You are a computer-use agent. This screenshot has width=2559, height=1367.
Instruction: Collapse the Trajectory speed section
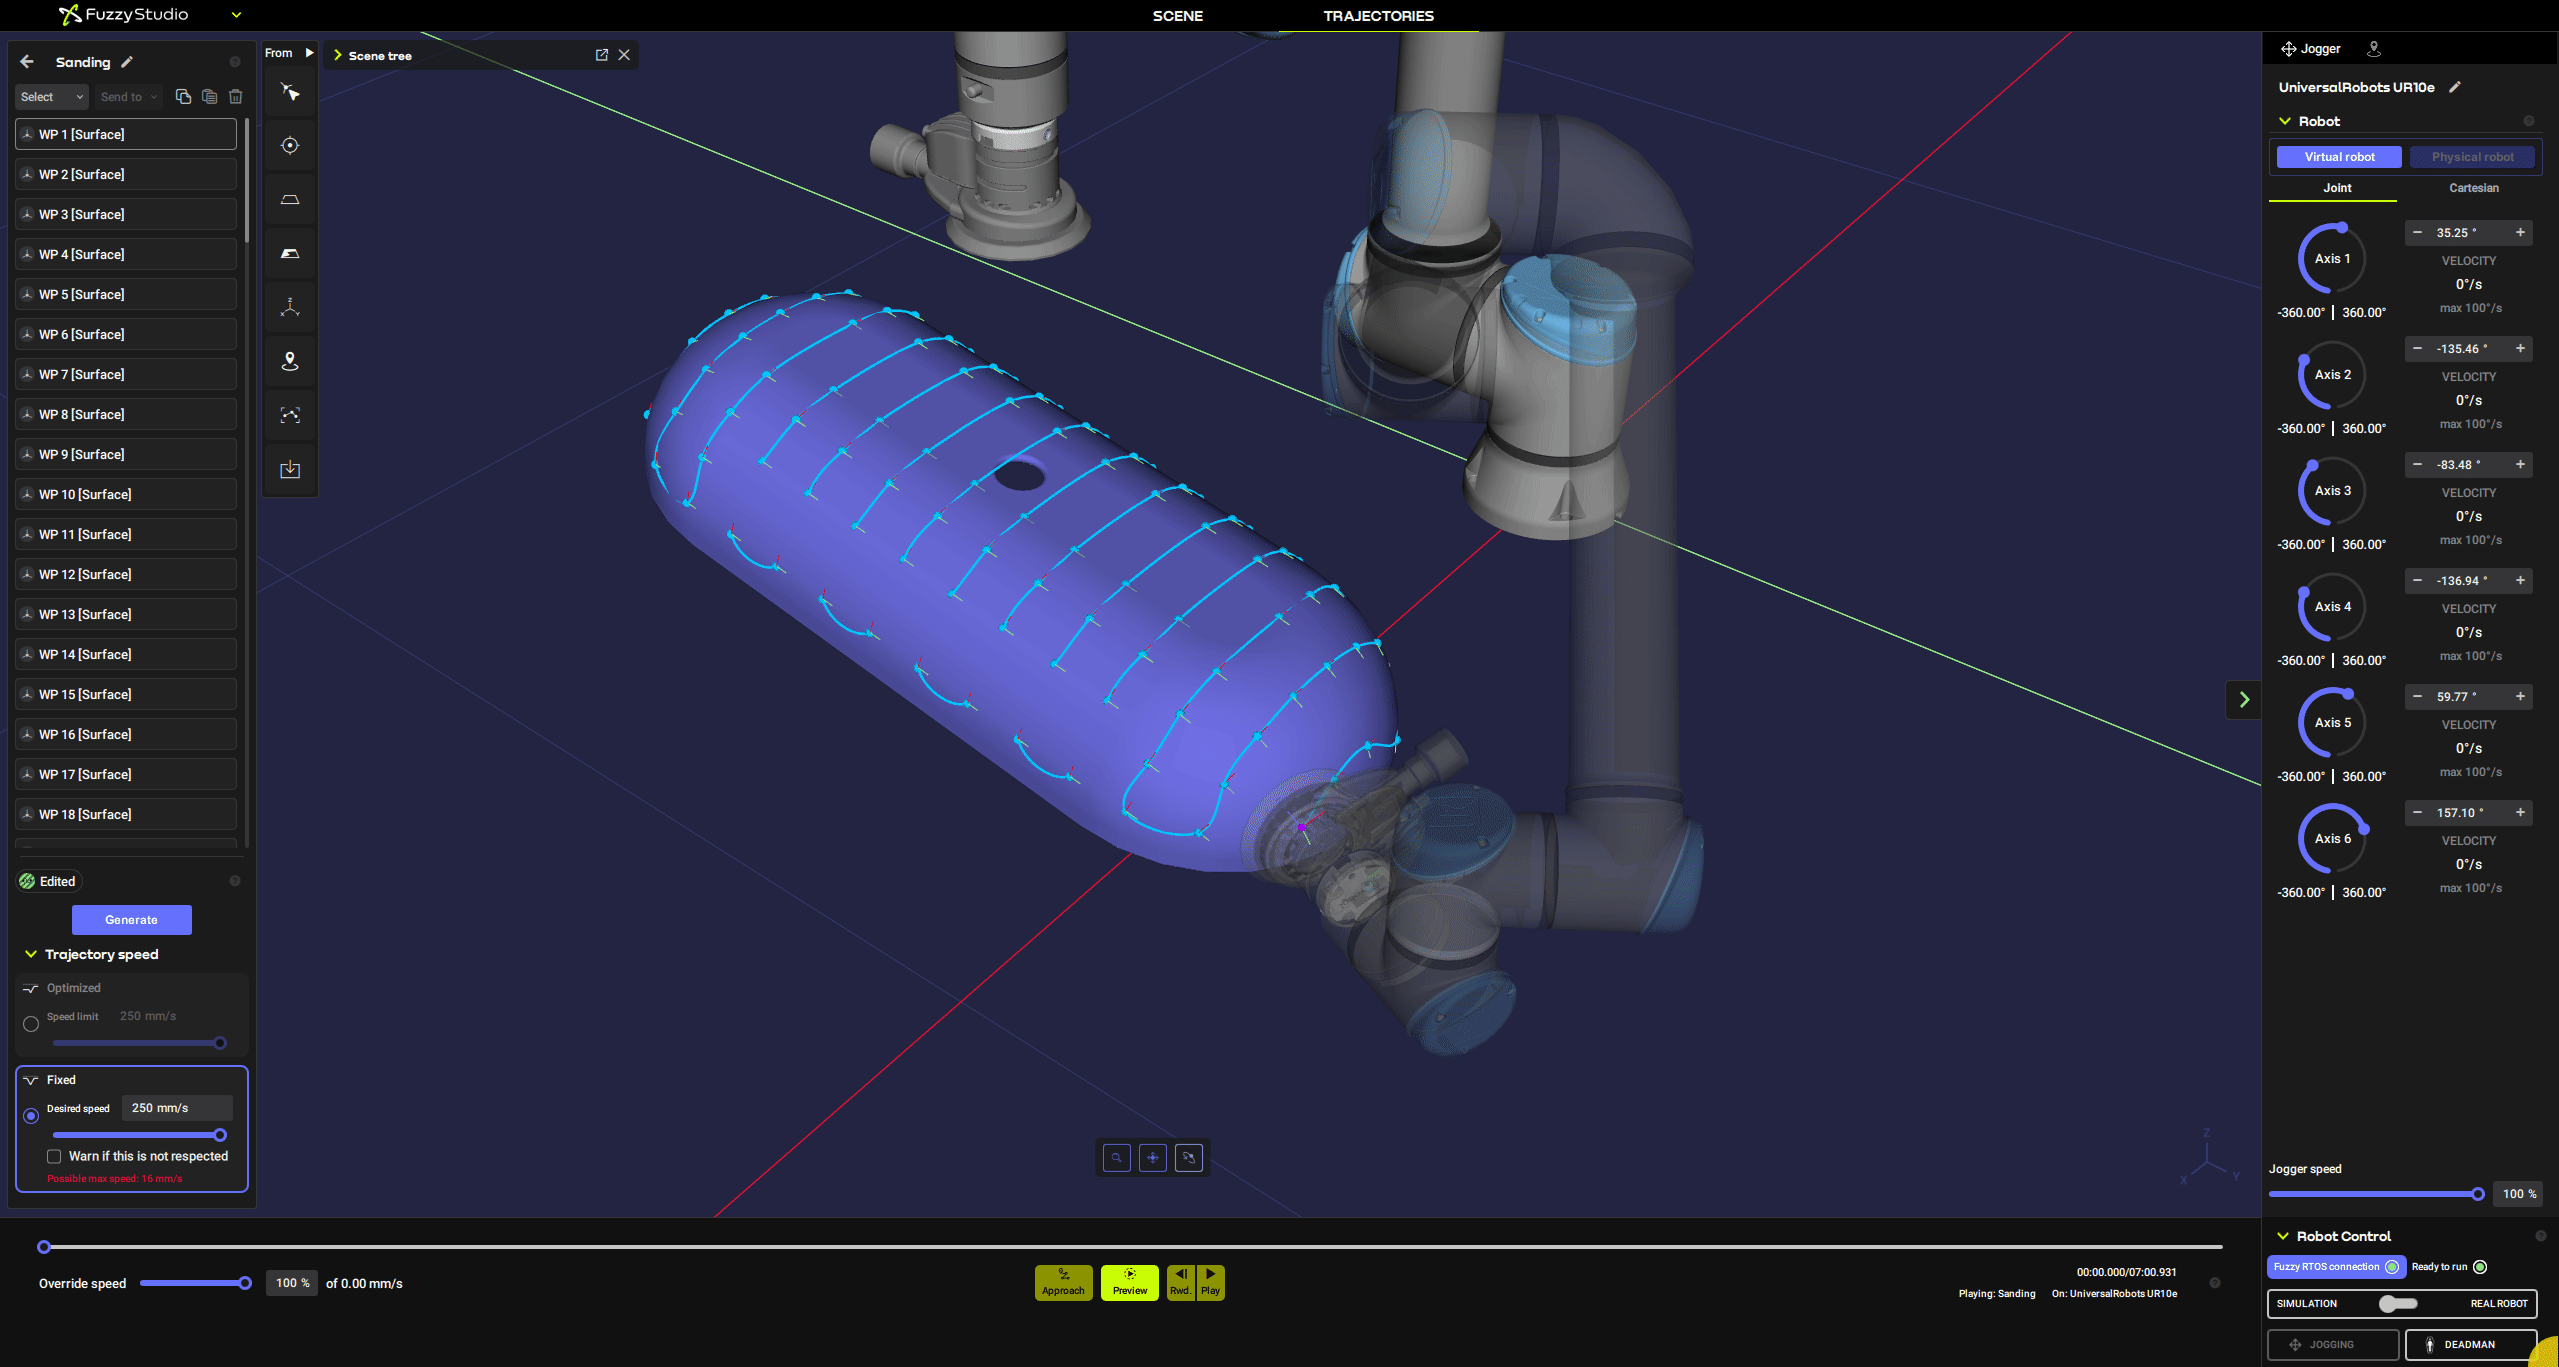click(x=31, y=954)
